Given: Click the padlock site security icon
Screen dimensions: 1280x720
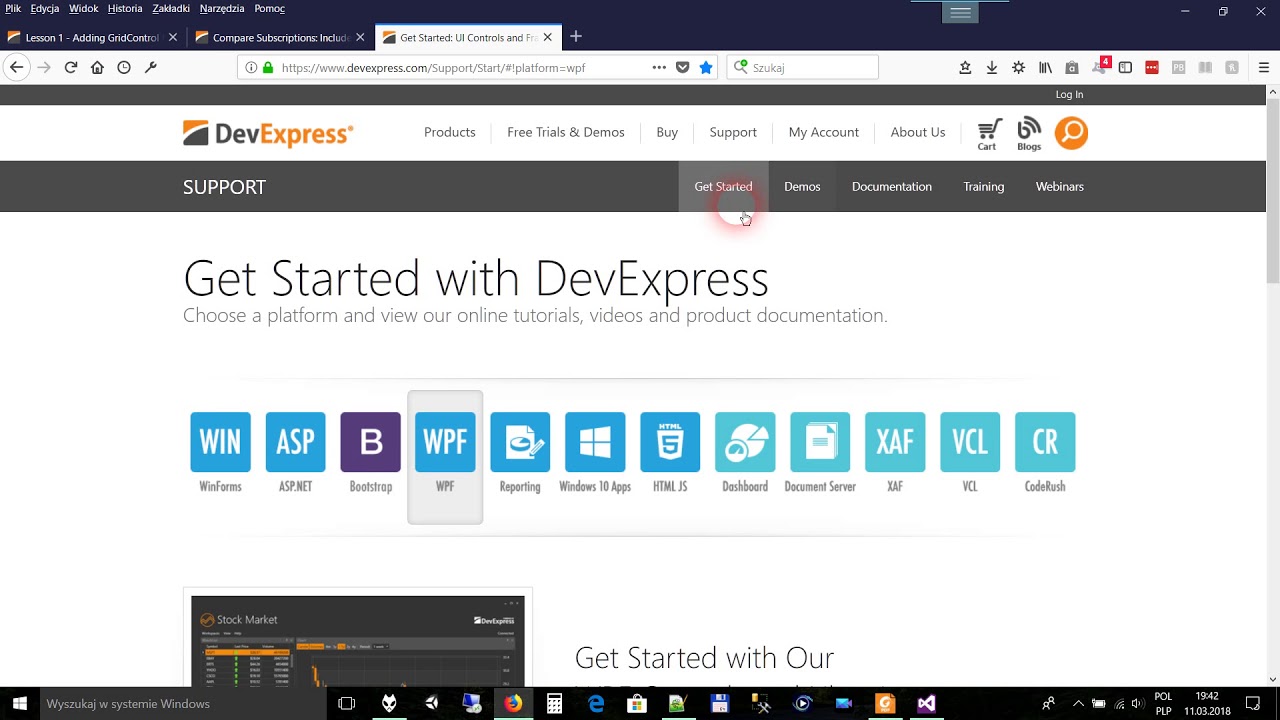Looking at the screenshot, I should pos(267,68).
